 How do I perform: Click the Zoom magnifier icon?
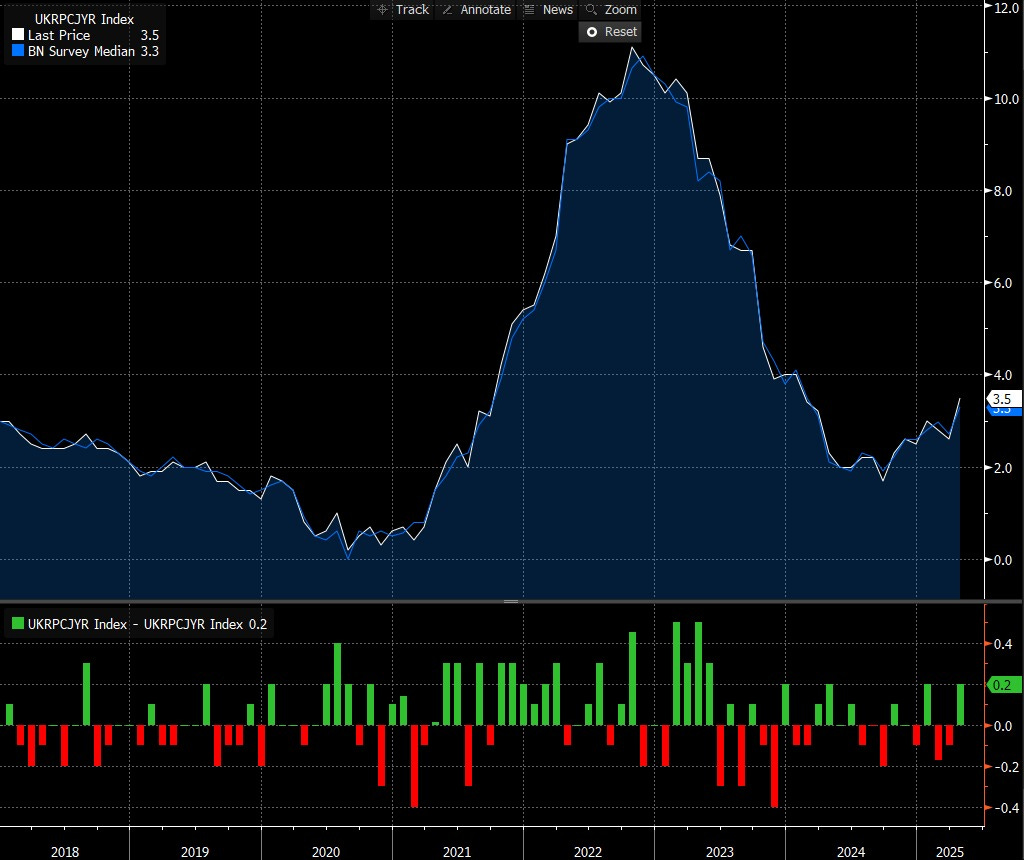click(x=591, y=10)
